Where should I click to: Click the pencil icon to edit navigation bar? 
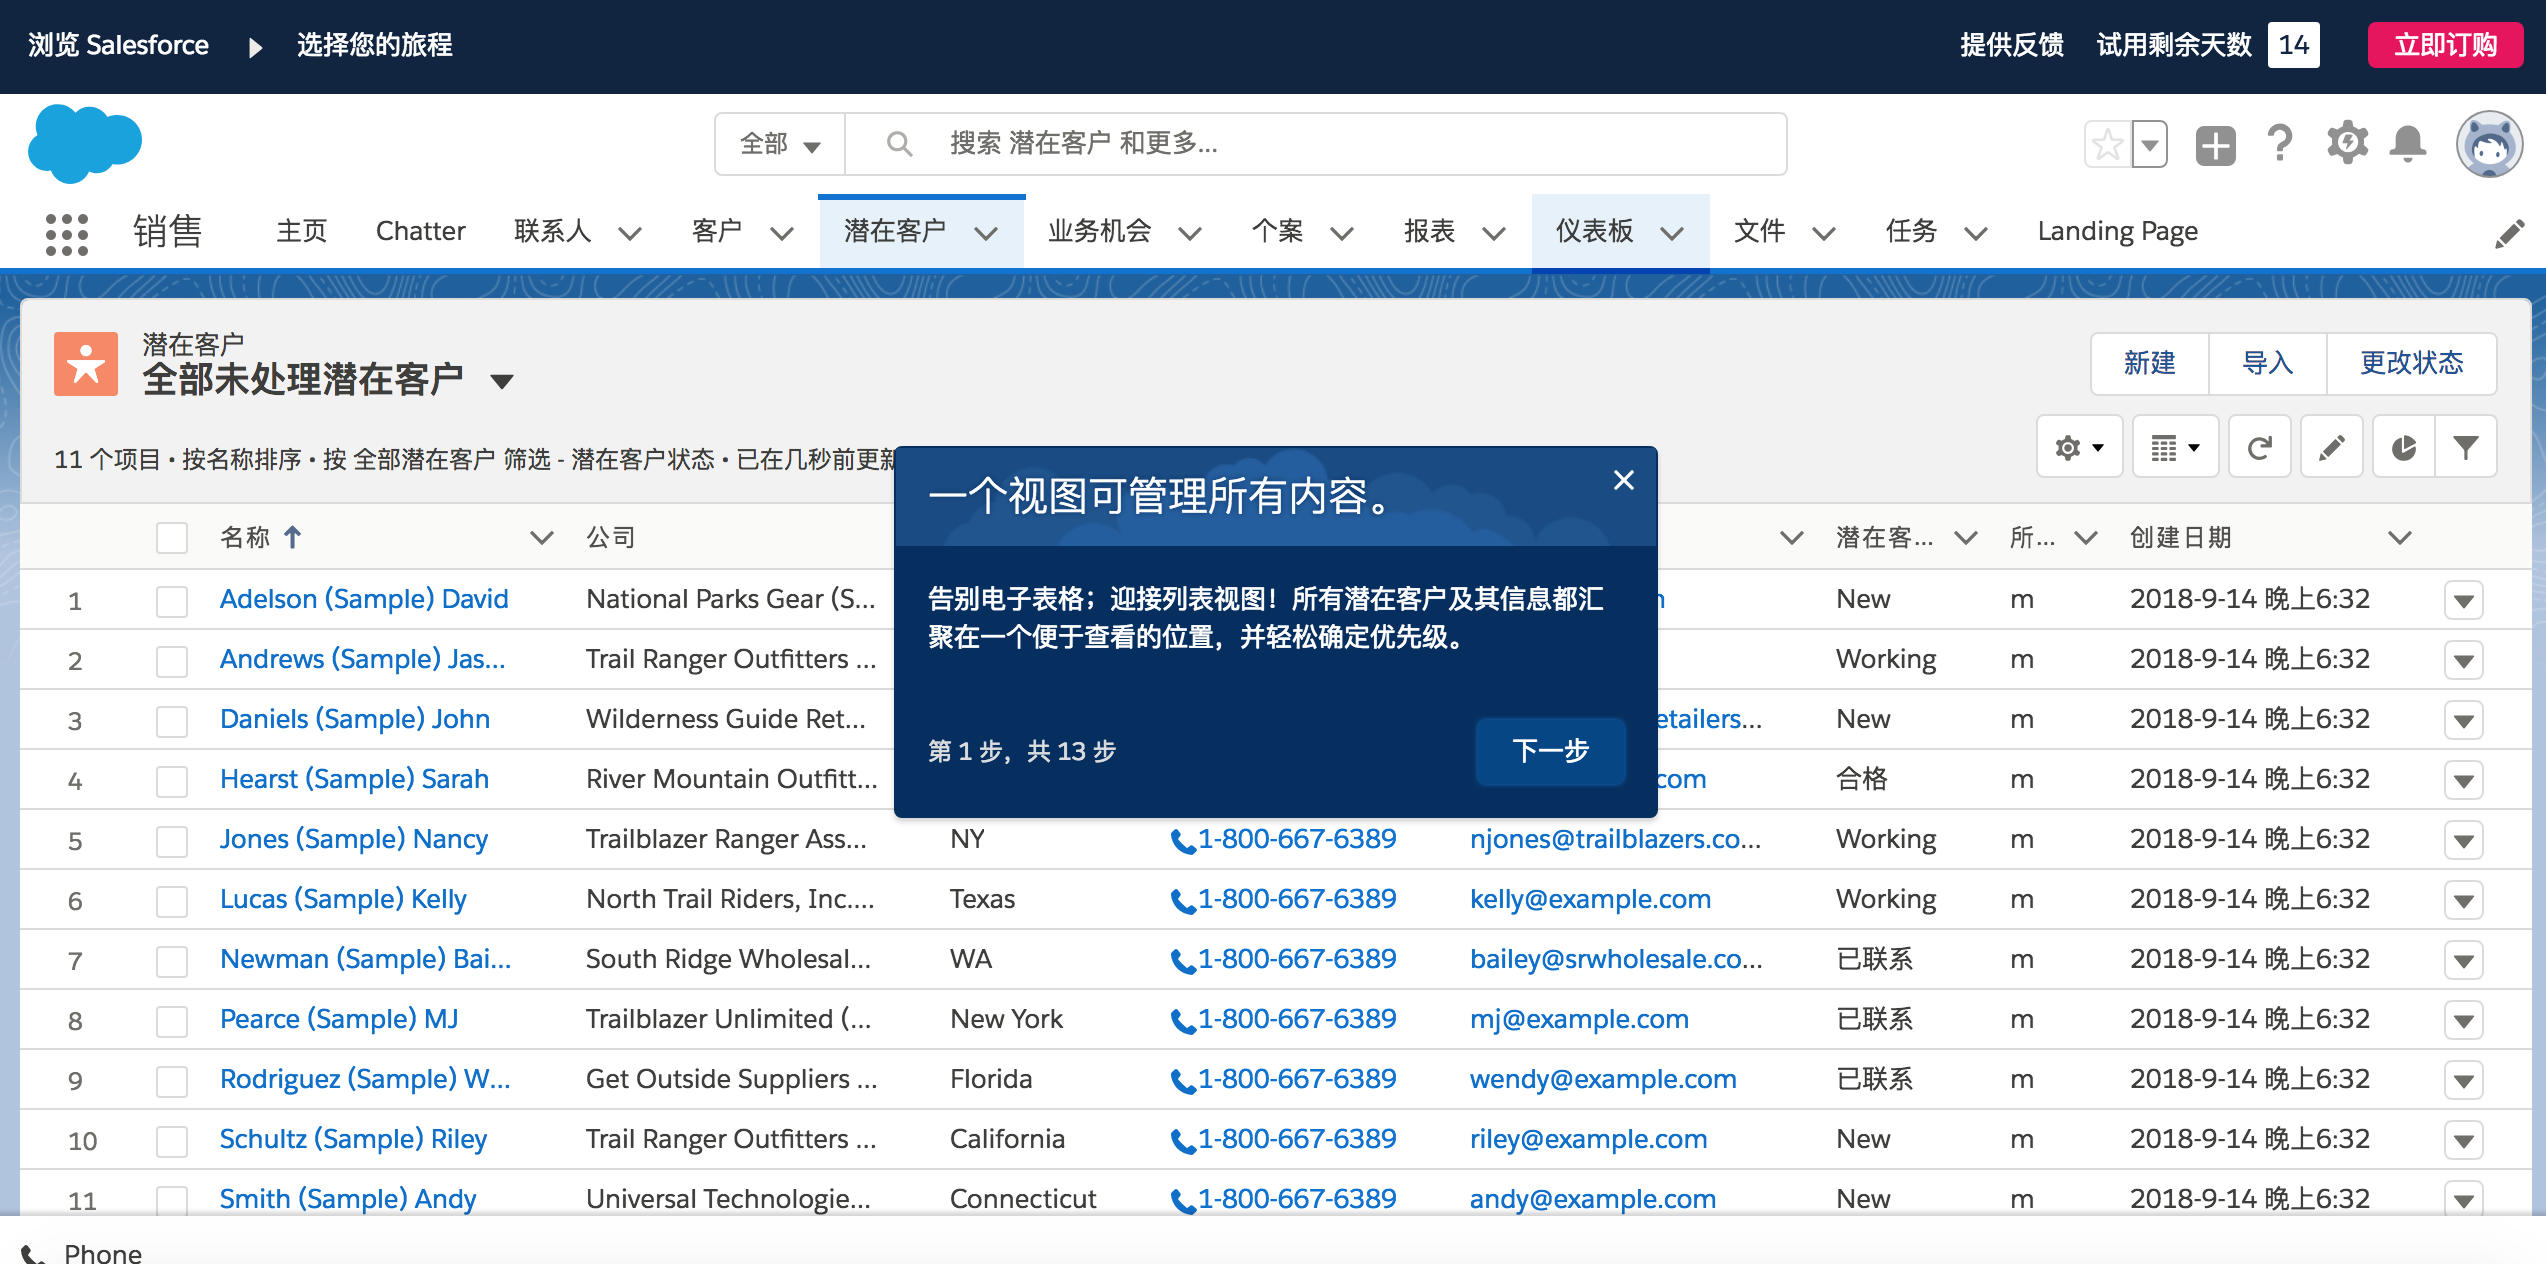click(x=2509, y=233)
